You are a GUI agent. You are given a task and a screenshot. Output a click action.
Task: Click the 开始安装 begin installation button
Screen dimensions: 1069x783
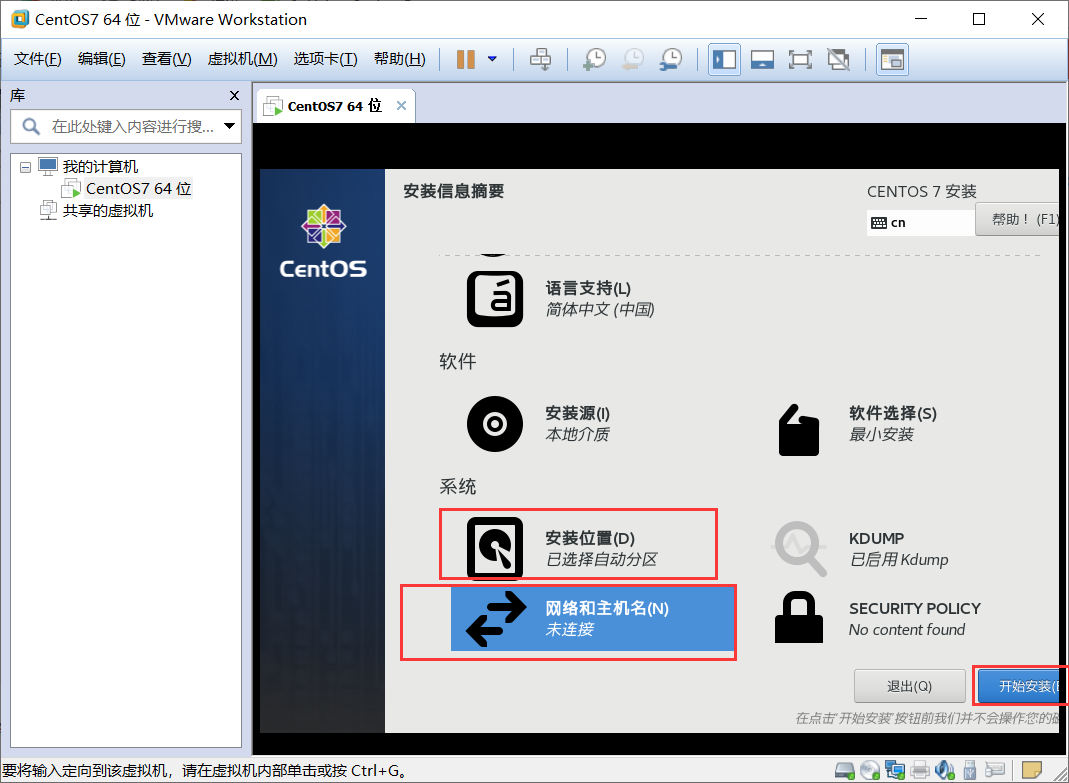pos(1019,686)
